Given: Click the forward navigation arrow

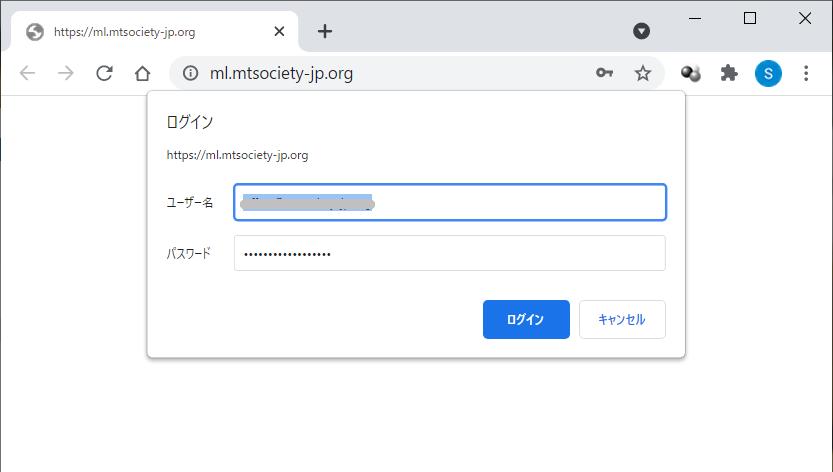Looking at the screenshot, I should click(x=66, y=73).
